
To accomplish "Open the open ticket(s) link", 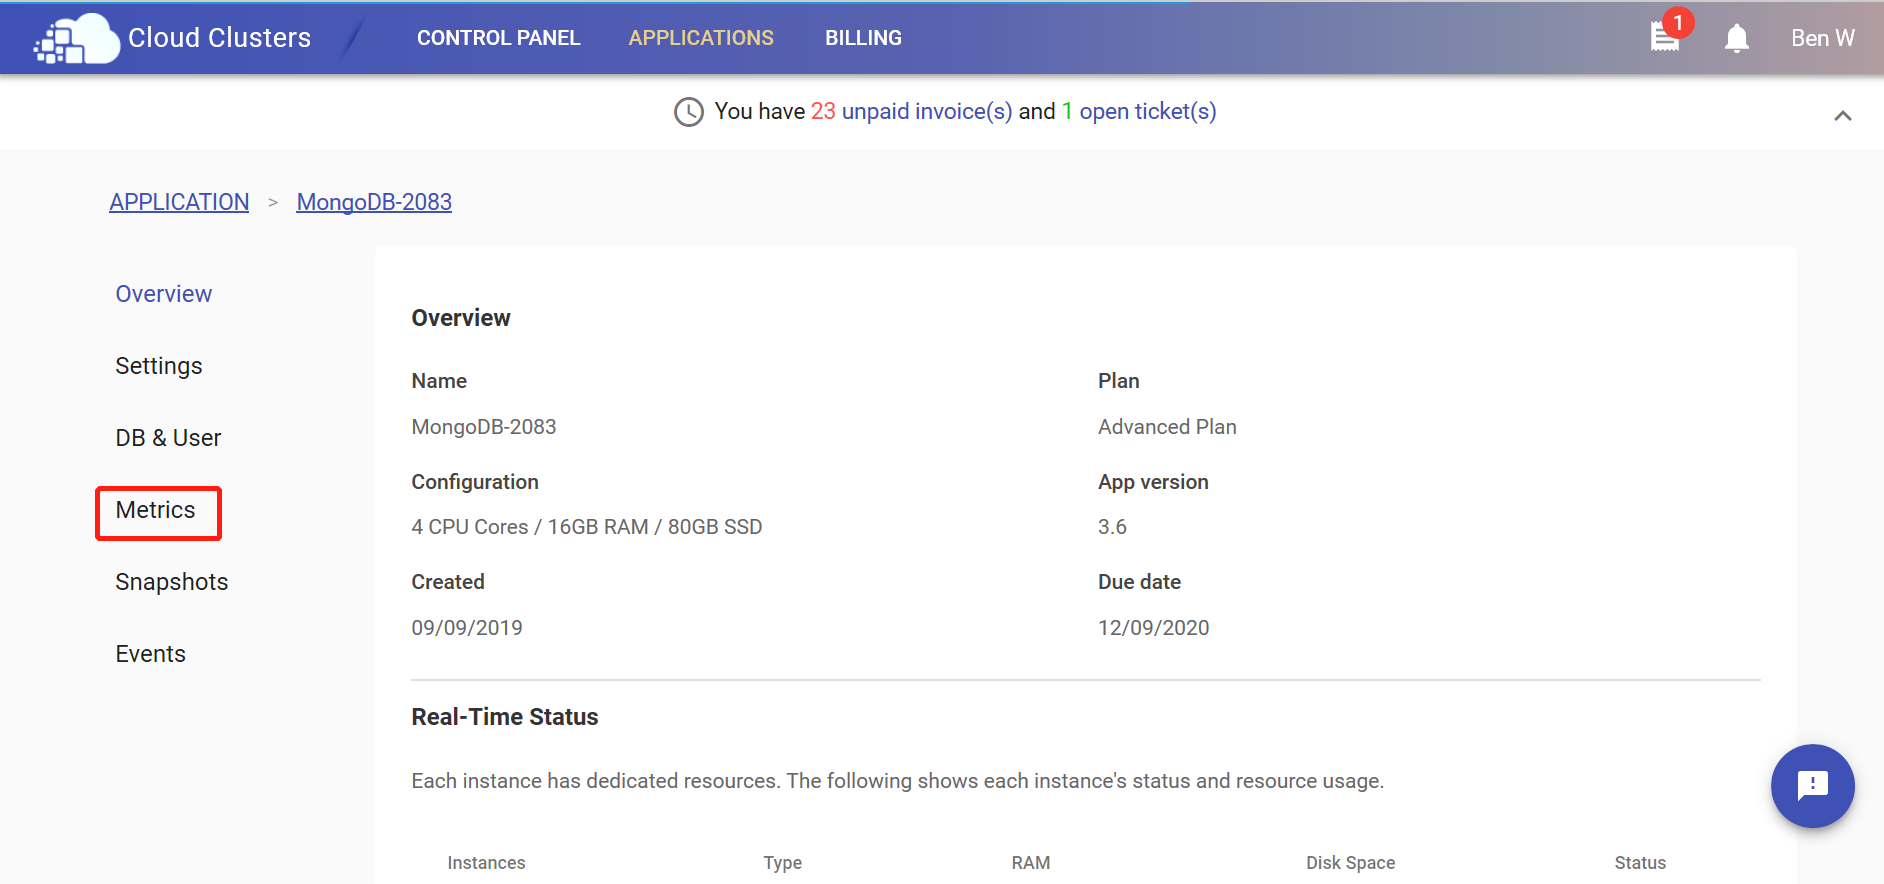I will pos(1148,111).
